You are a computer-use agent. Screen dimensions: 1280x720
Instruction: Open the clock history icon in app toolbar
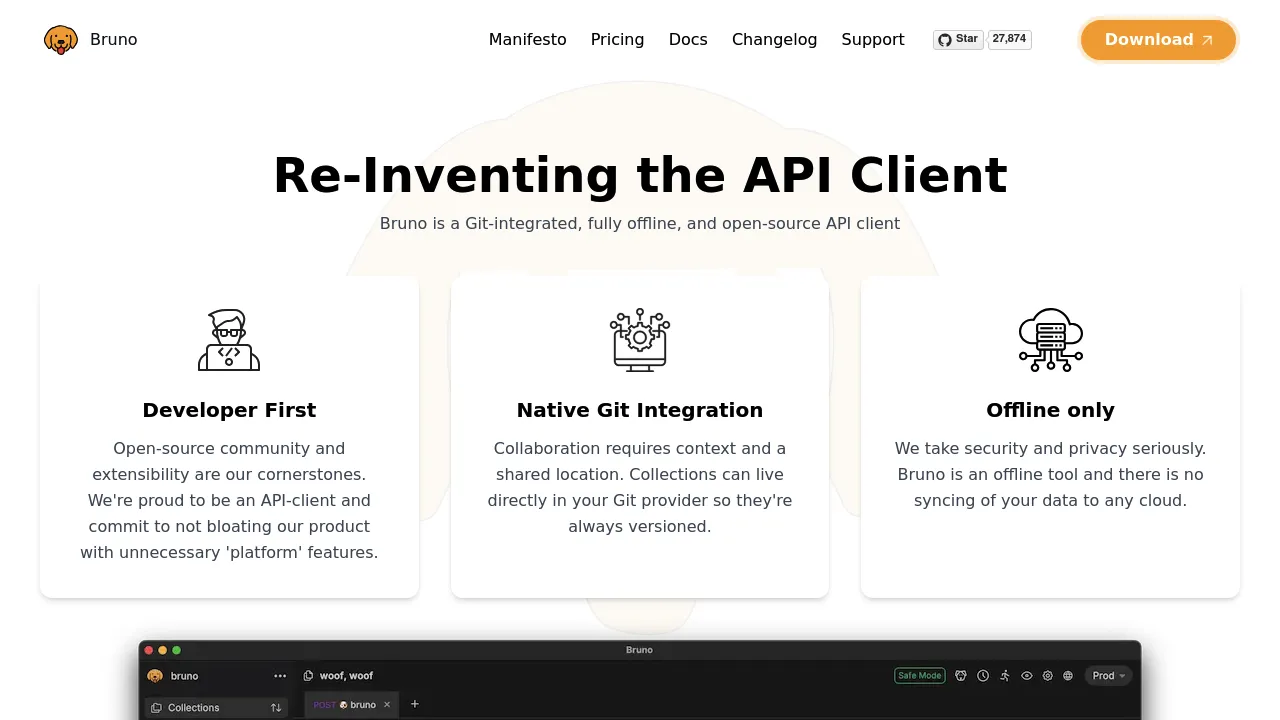point(983,676)
